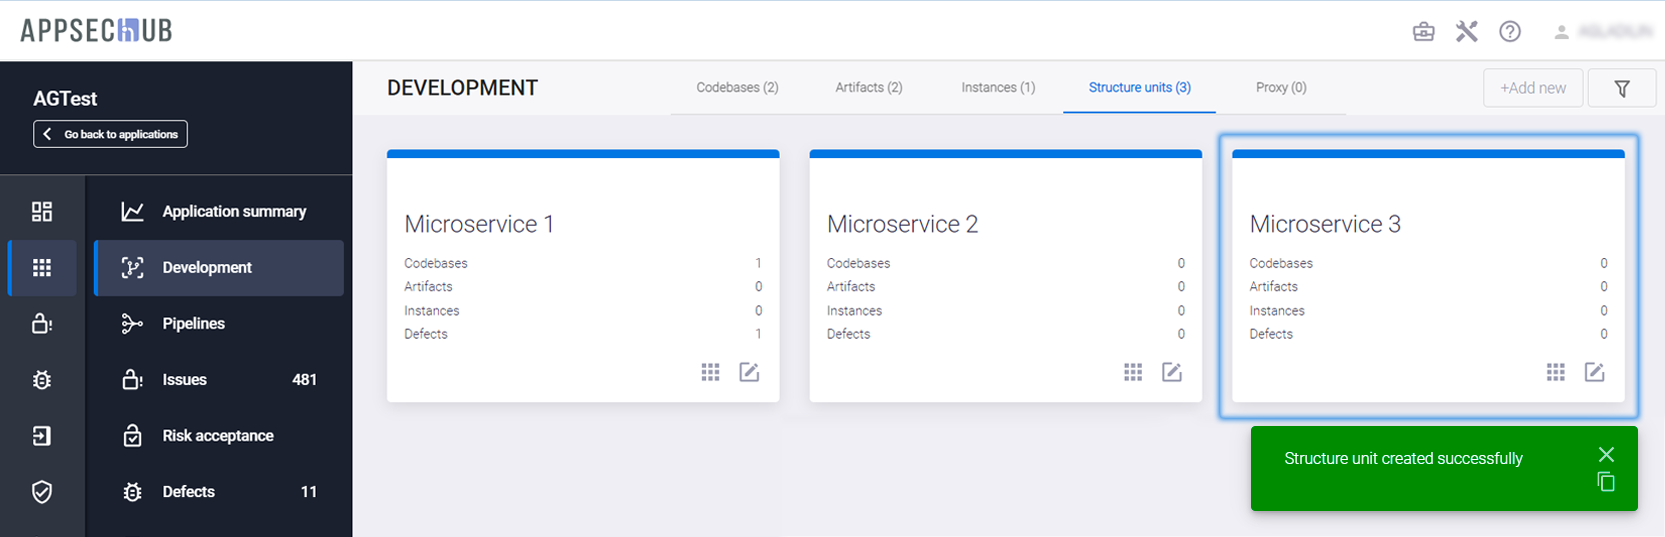Image resolution: width=1665 pixels, height=537 pixels.
Task: Dismiss the structure unit created notification
Action: click(1606, 454)
